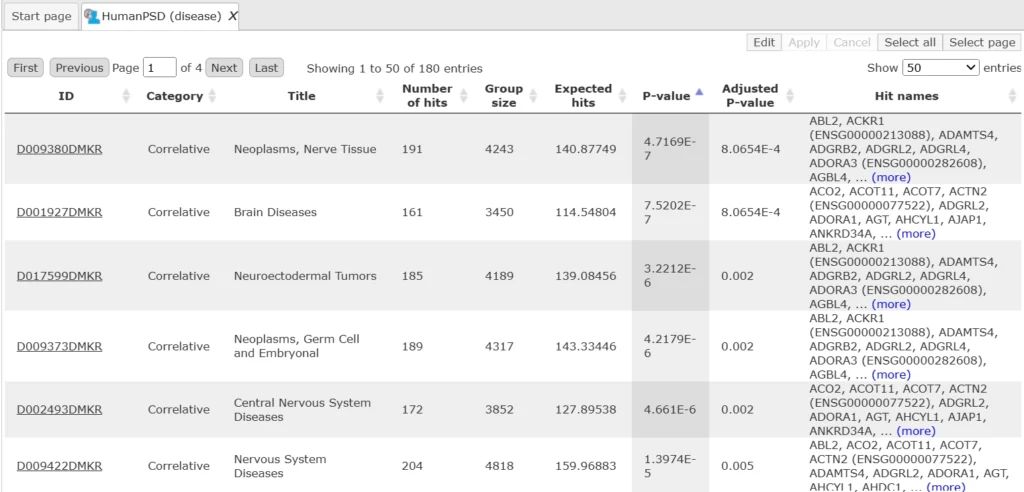Sort by Category column arrows
This screenshot has width=1024, height=492.
click(213, 96)
